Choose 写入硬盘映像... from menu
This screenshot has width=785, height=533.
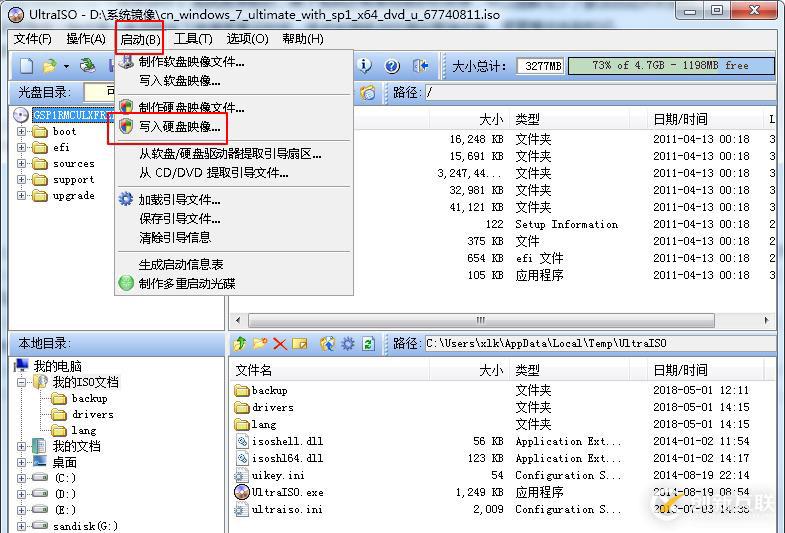(234, 127)
